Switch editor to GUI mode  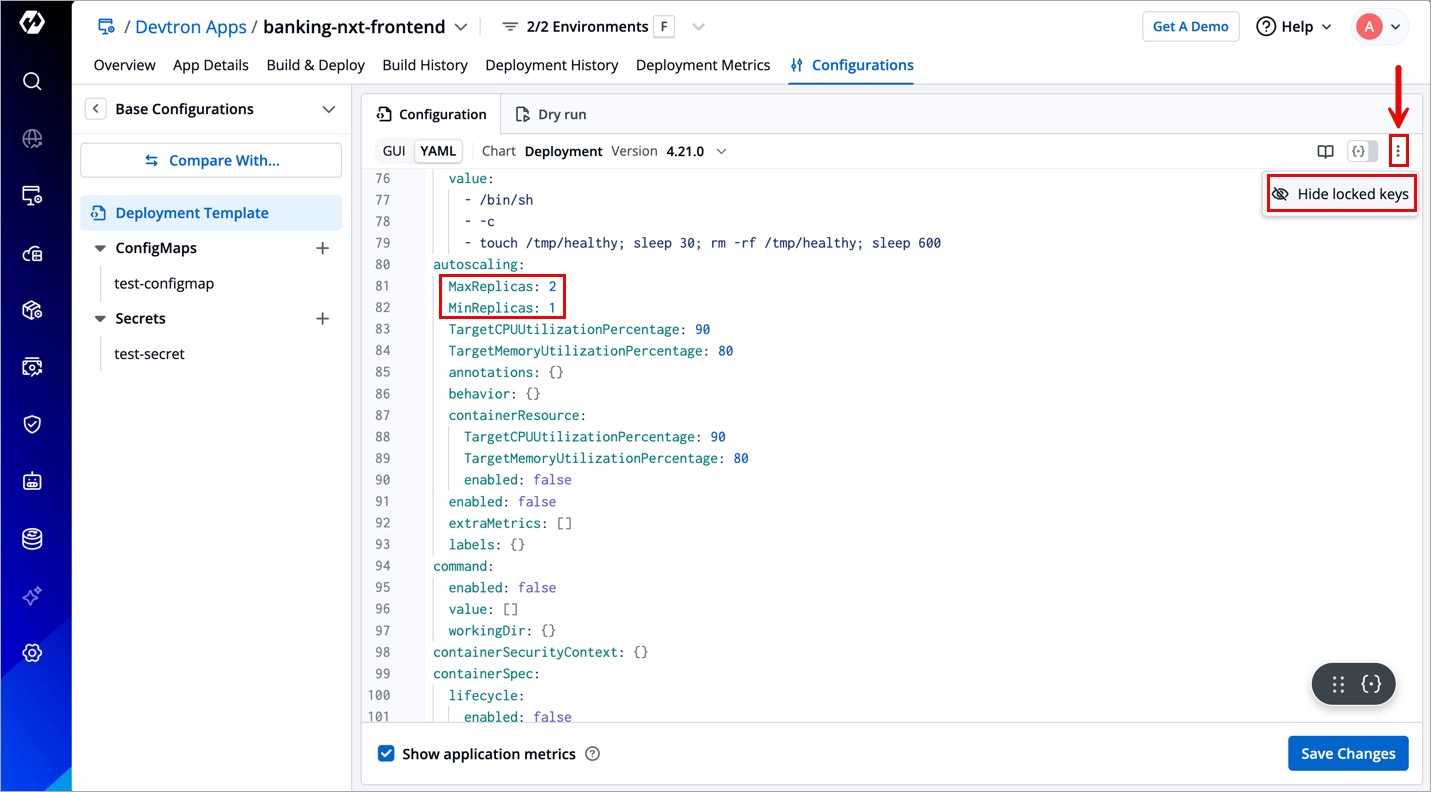394,151
